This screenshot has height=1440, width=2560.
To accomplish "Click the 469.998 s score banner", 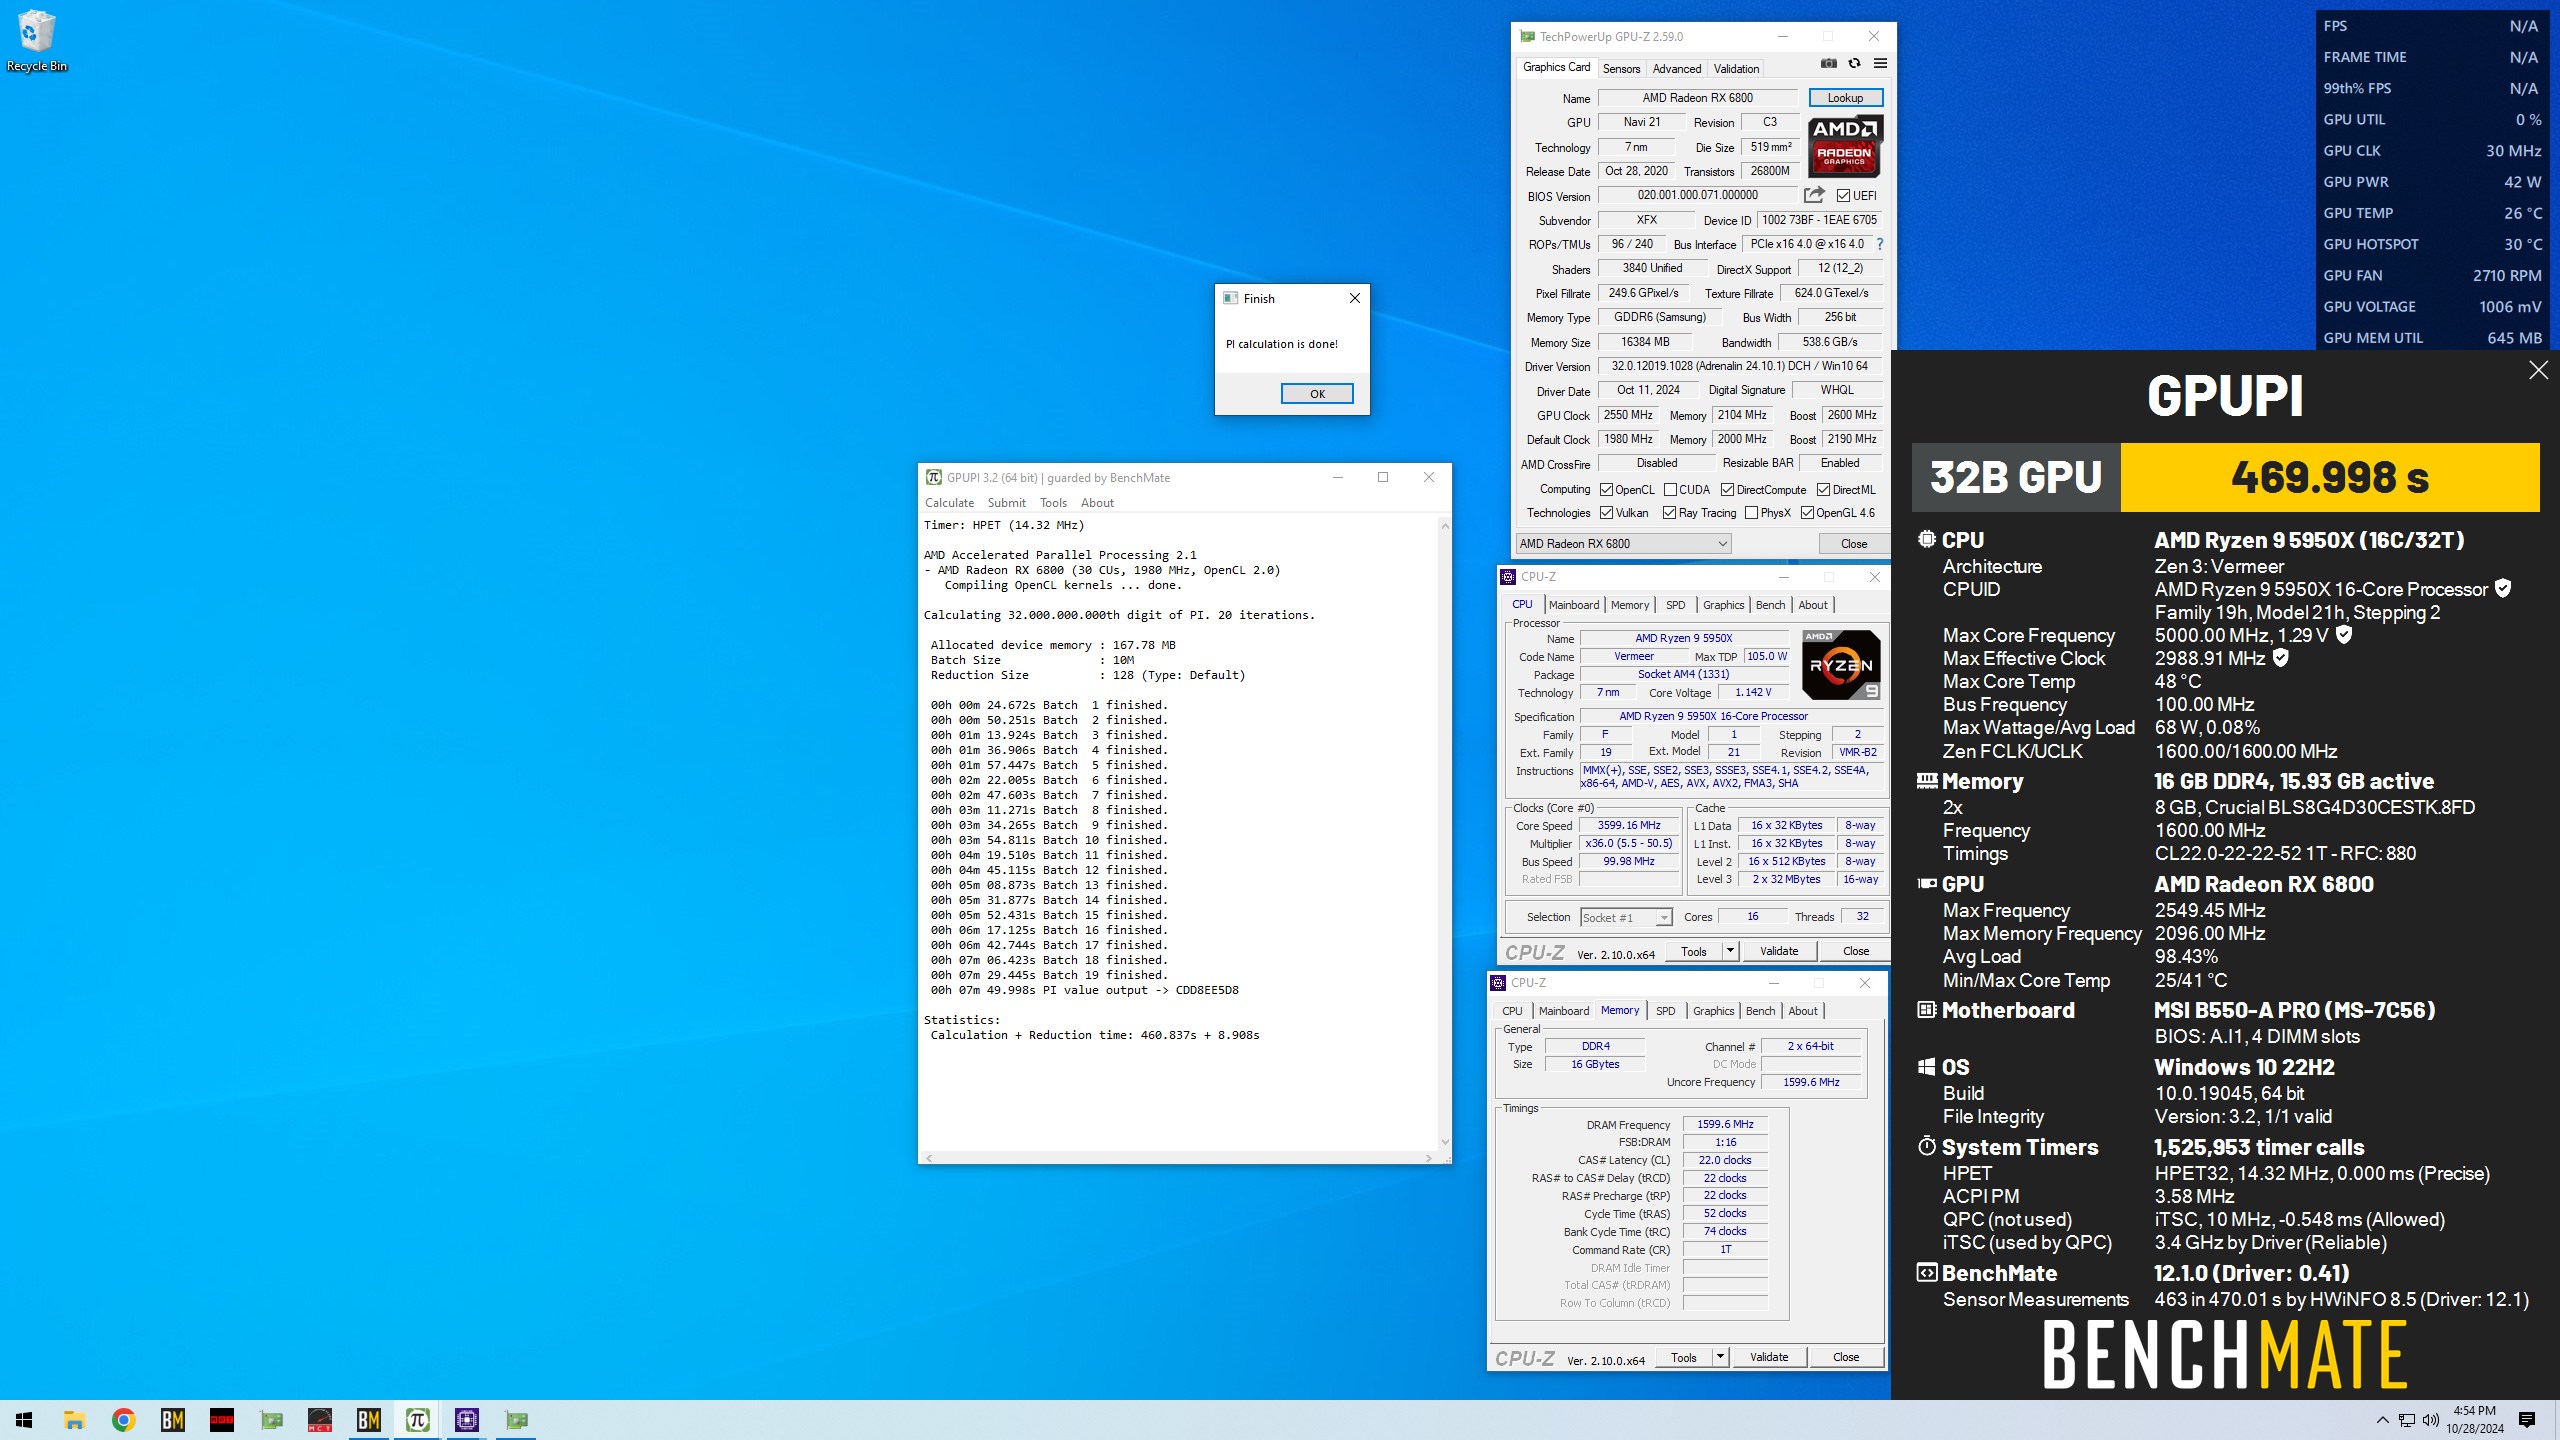I will [2329, 478].
